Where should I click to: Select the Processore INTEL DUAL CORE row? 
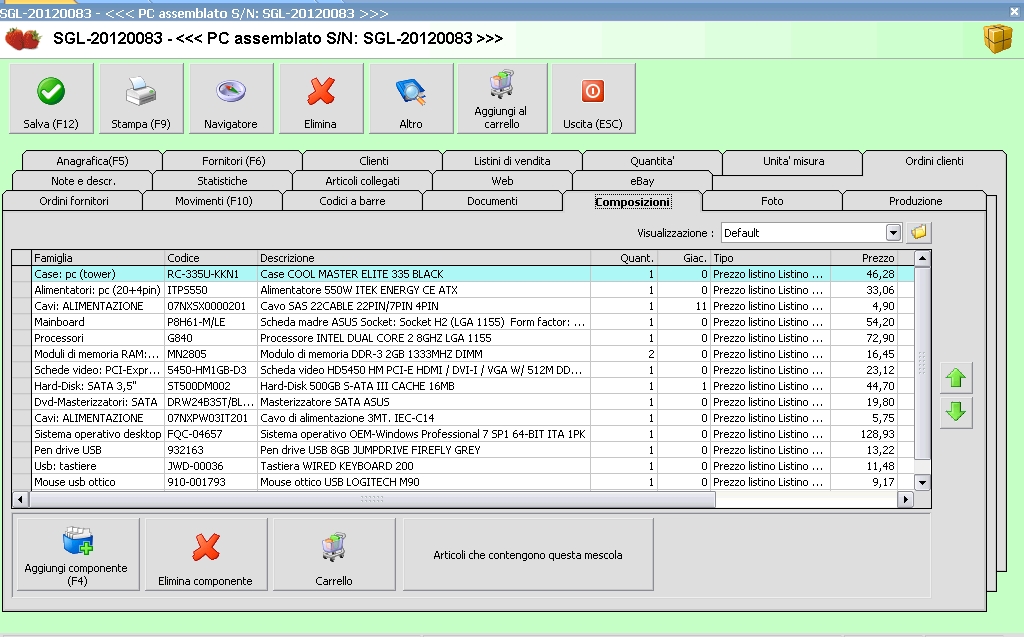pos(464,338)
